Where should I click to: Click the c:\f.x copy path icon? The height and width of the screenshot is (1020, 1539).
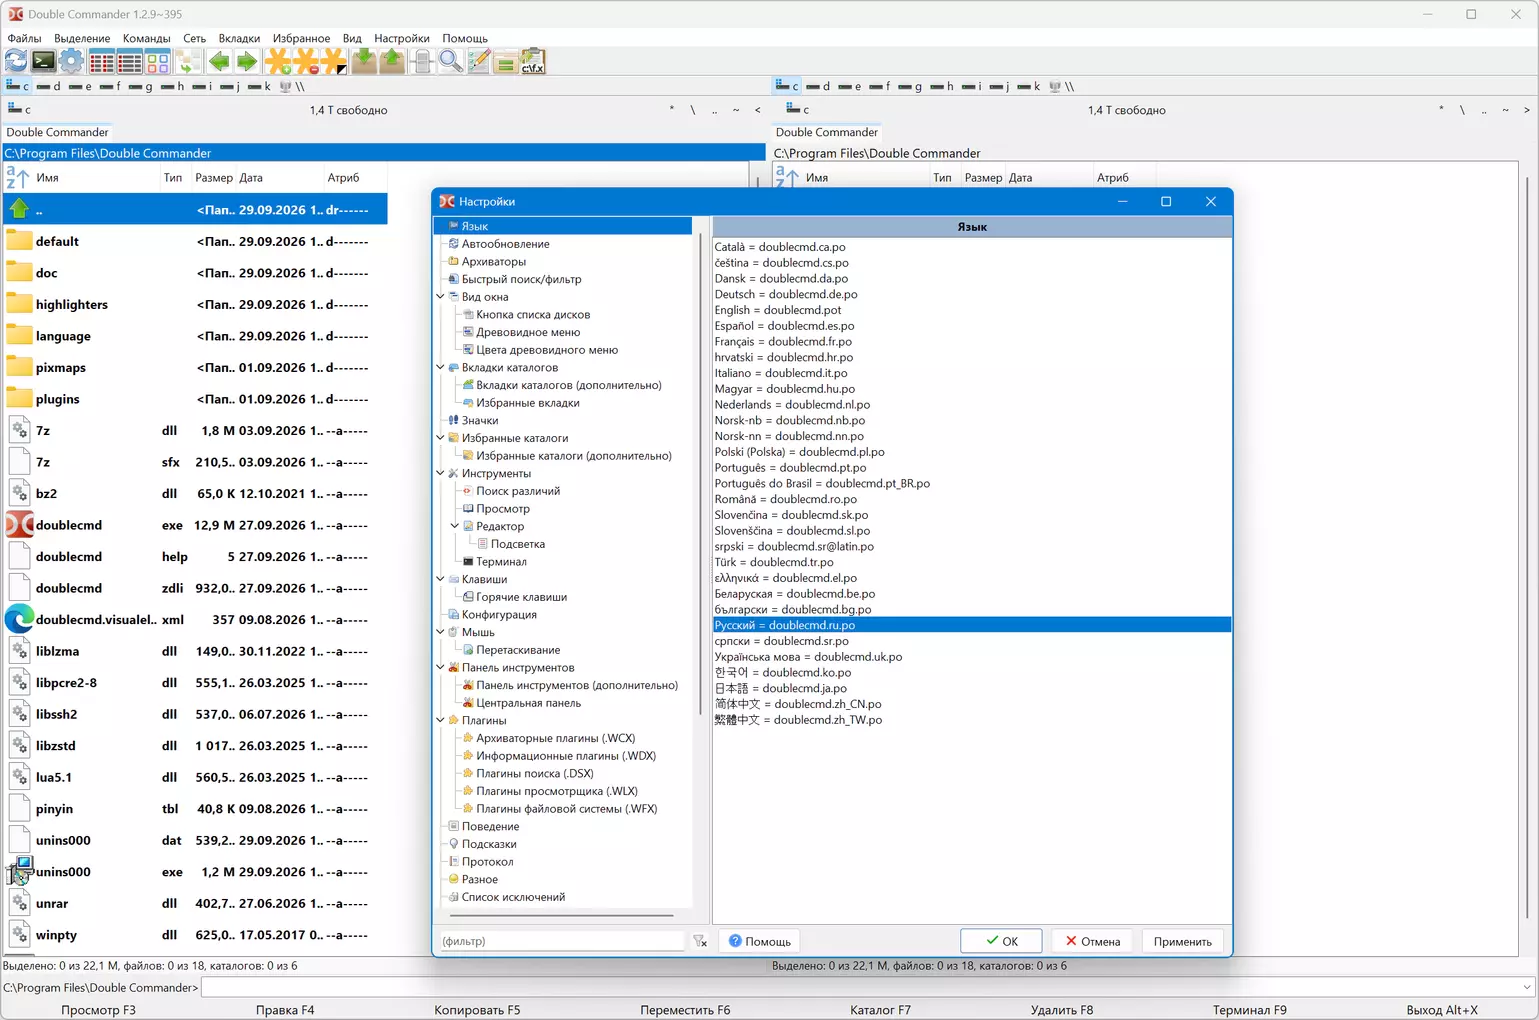533,62
